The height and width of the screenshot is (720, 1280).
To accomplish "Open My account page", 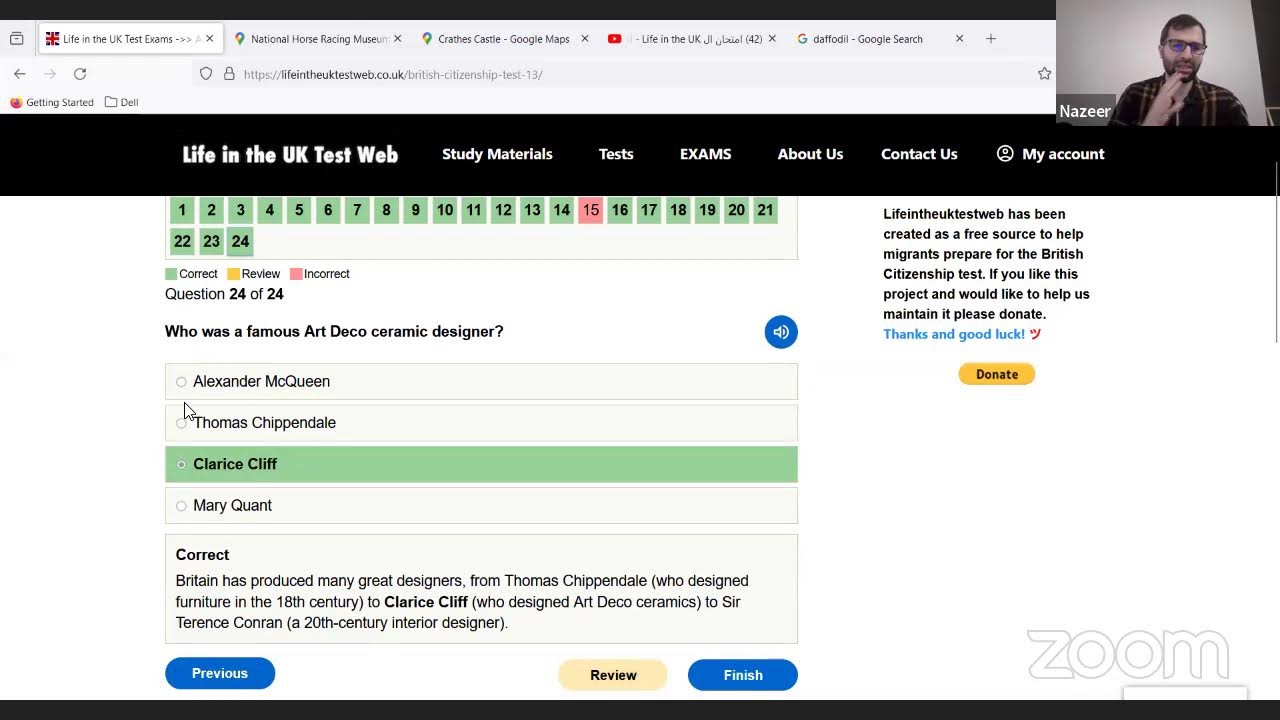I will coord(1051,154).
